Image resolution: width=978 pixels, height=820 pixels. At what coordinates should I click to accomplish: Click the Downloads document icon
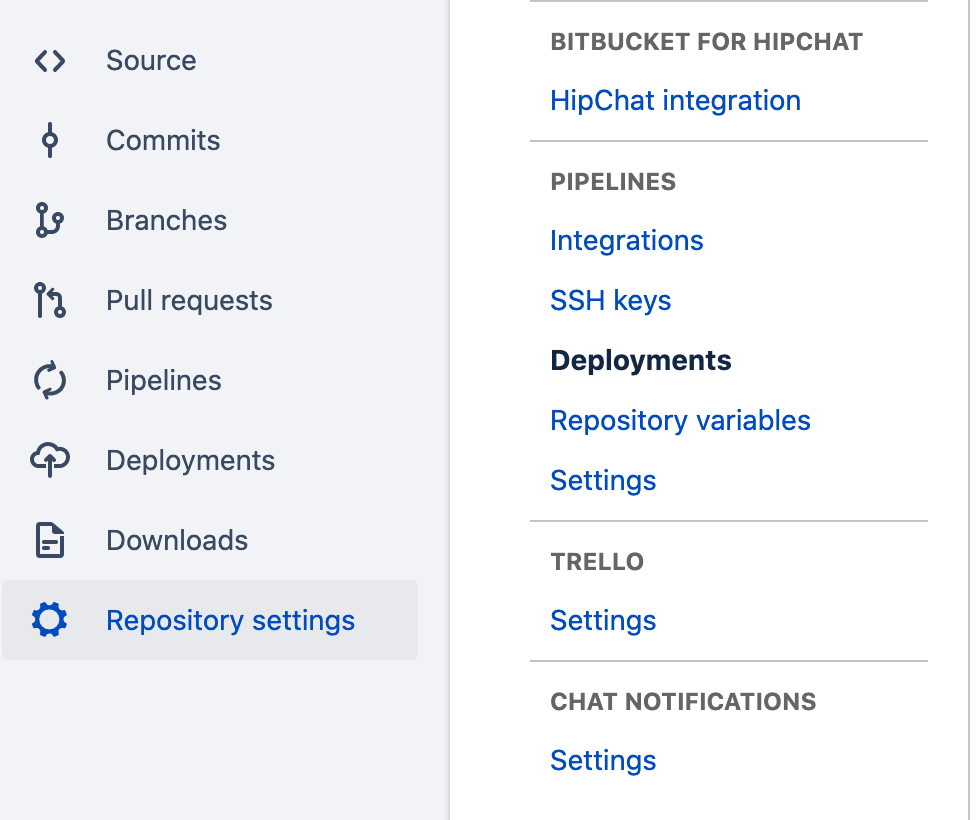click(x=49, y=540)
